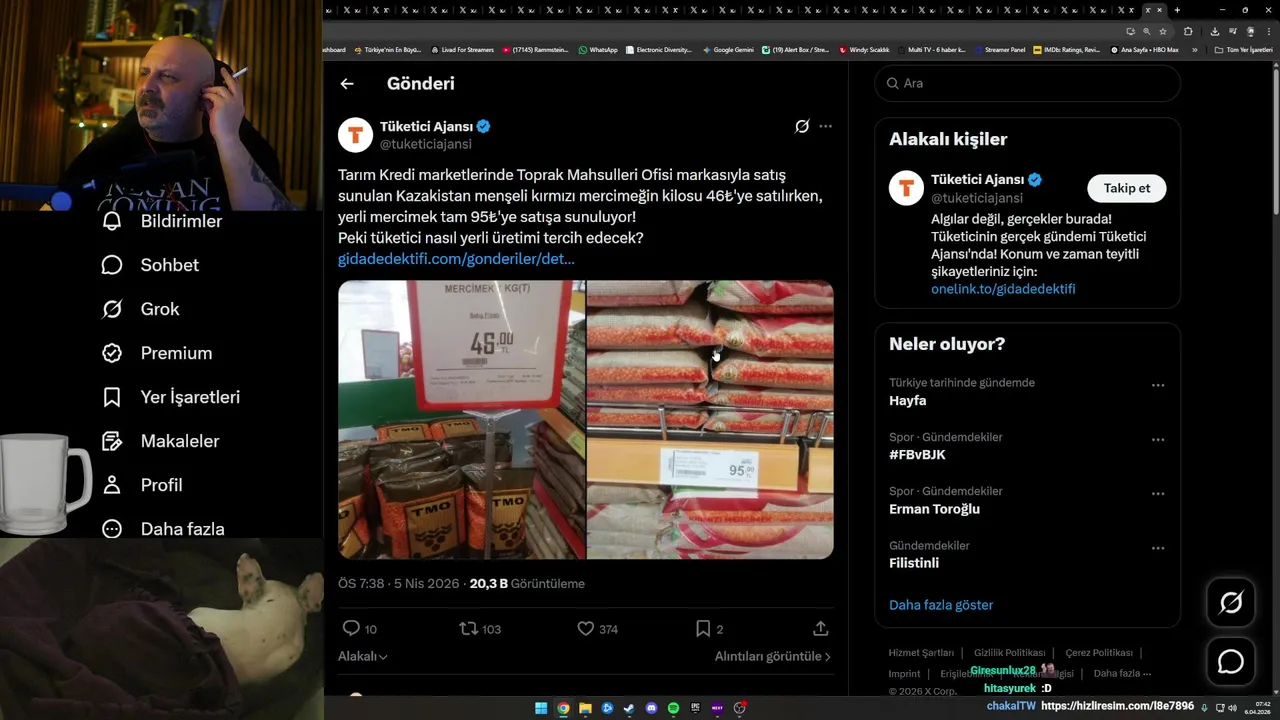The image size is (1280, 720).
Task: Open the floating chat messages button
Action: pos(1231,662)
